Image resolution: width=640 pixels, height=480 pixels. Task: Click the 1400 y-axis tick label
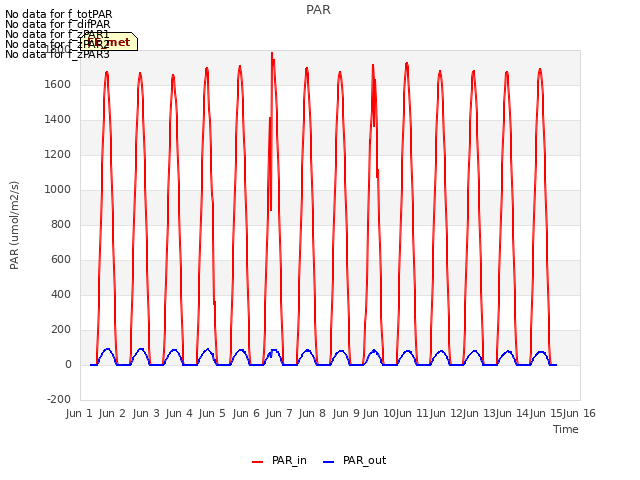(x=58, y=120)
